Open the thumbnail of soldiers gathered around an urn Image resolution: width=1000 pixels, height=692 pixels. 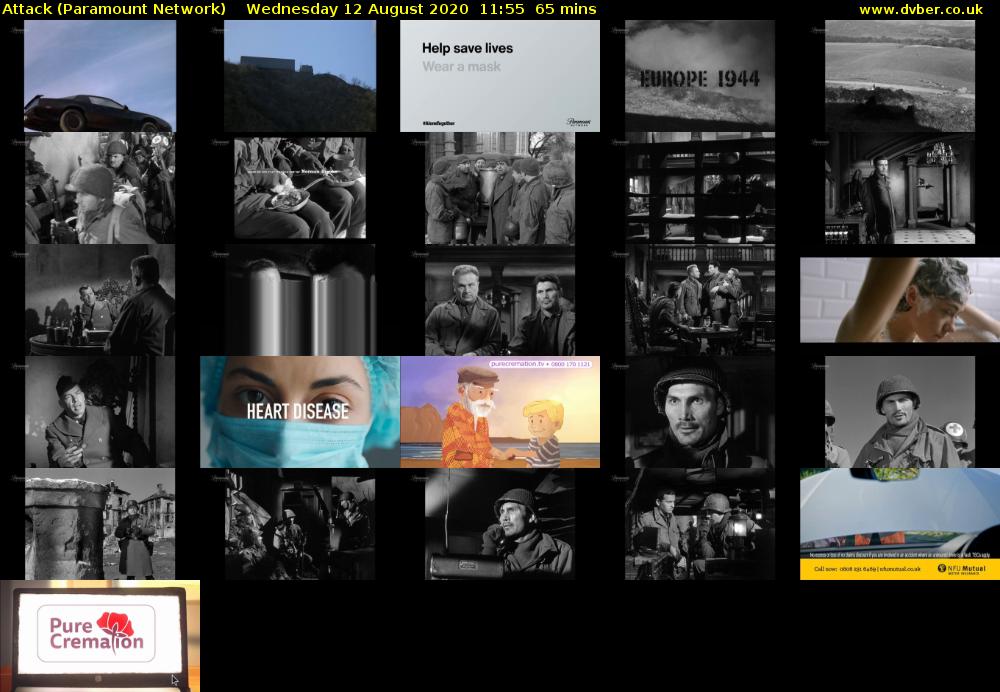point(500,188)
